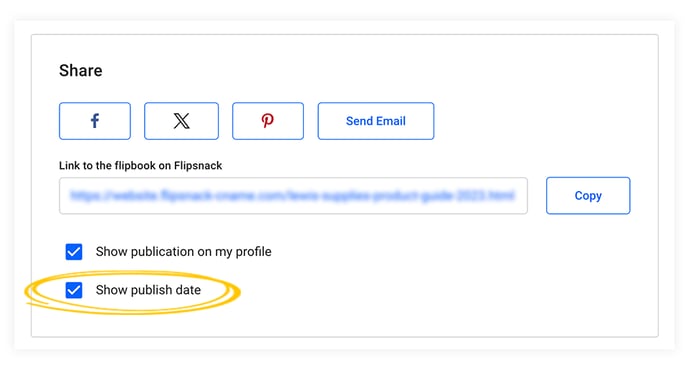This screenshot has height=370, width=688.
Task: Copy the flipbook link
Action: pos(588,196)
